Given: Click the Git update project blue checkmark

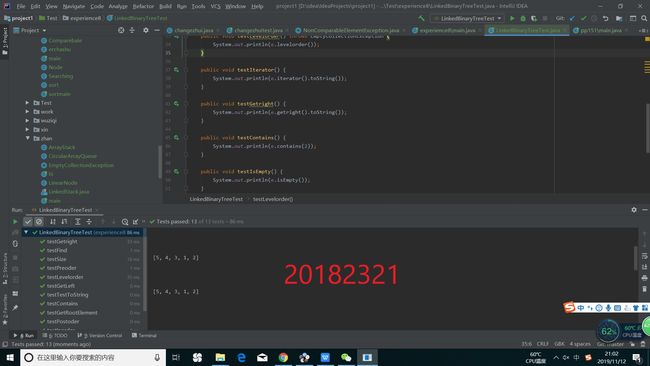Looking at the screenshot, I should (572, 18).
